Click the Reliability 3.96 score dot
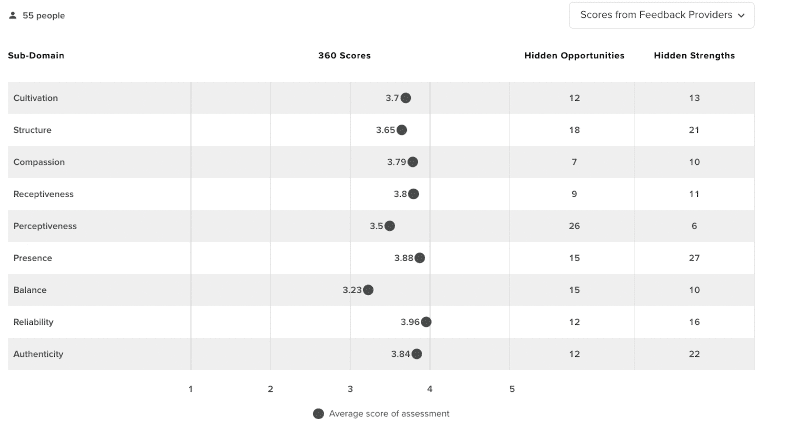The width and height of the screenshot is (787, 433). click(427, 322)
